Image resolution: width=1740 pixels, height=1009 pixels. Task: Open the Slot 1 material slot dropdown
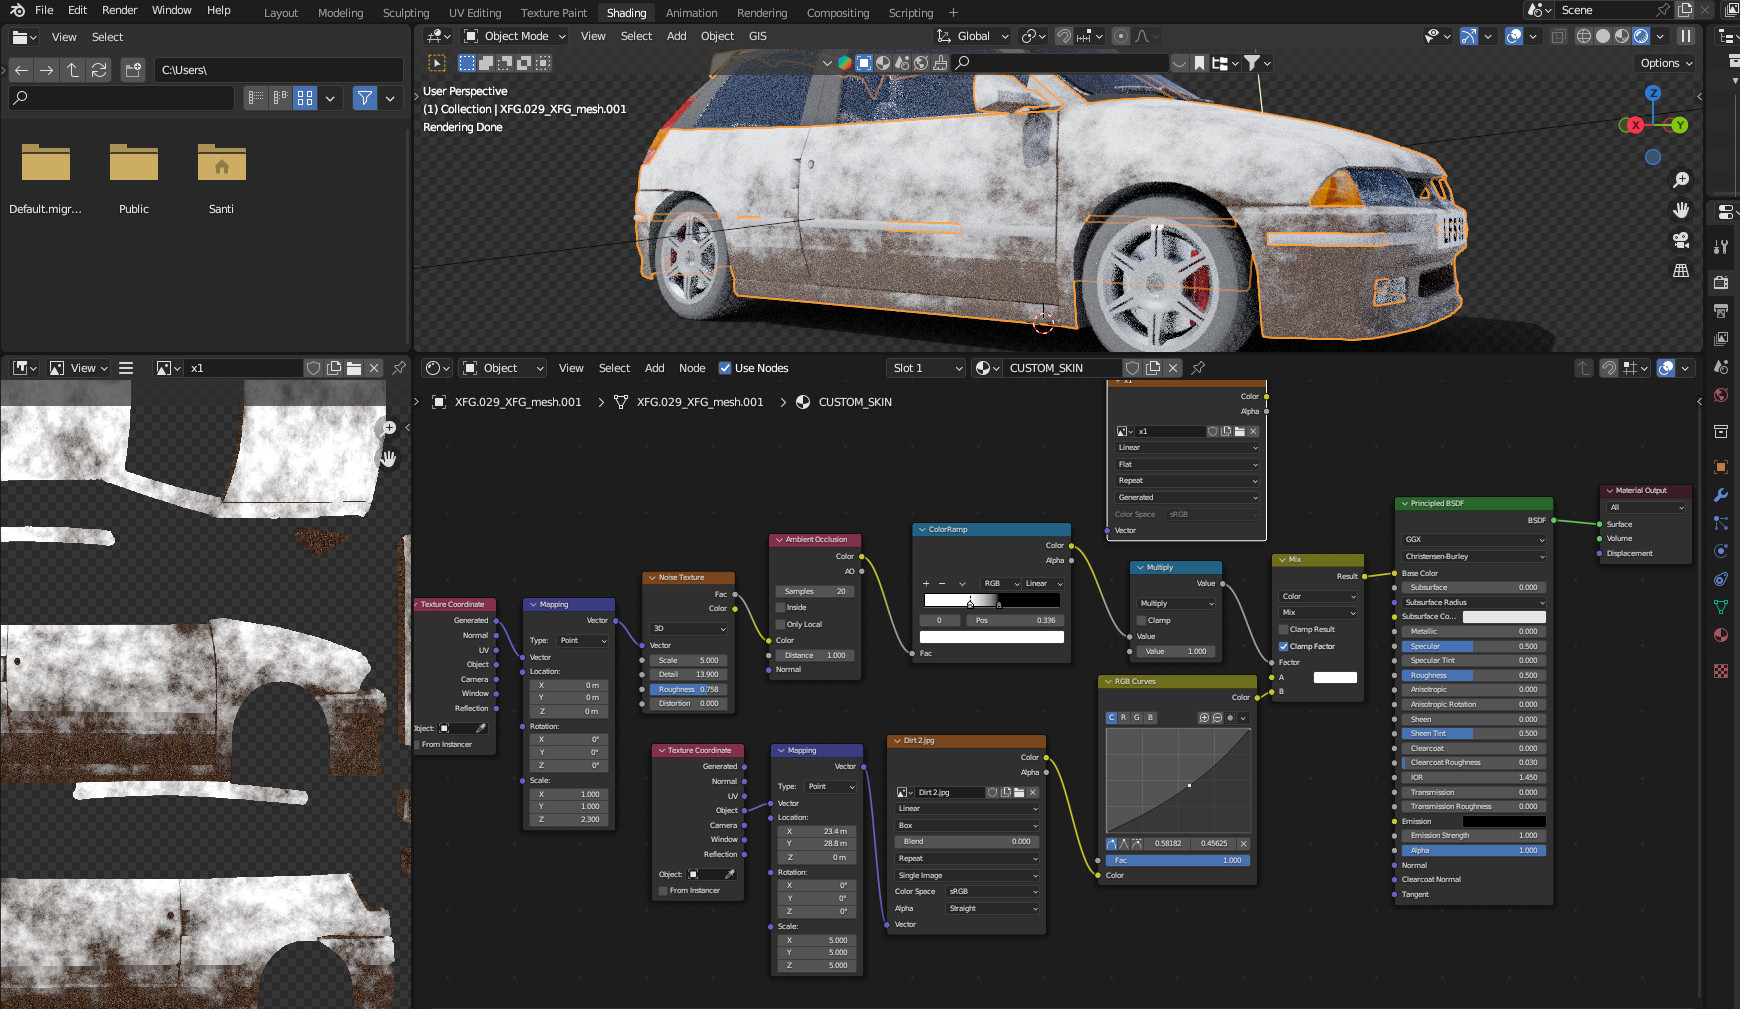click(x=927, y=368)
